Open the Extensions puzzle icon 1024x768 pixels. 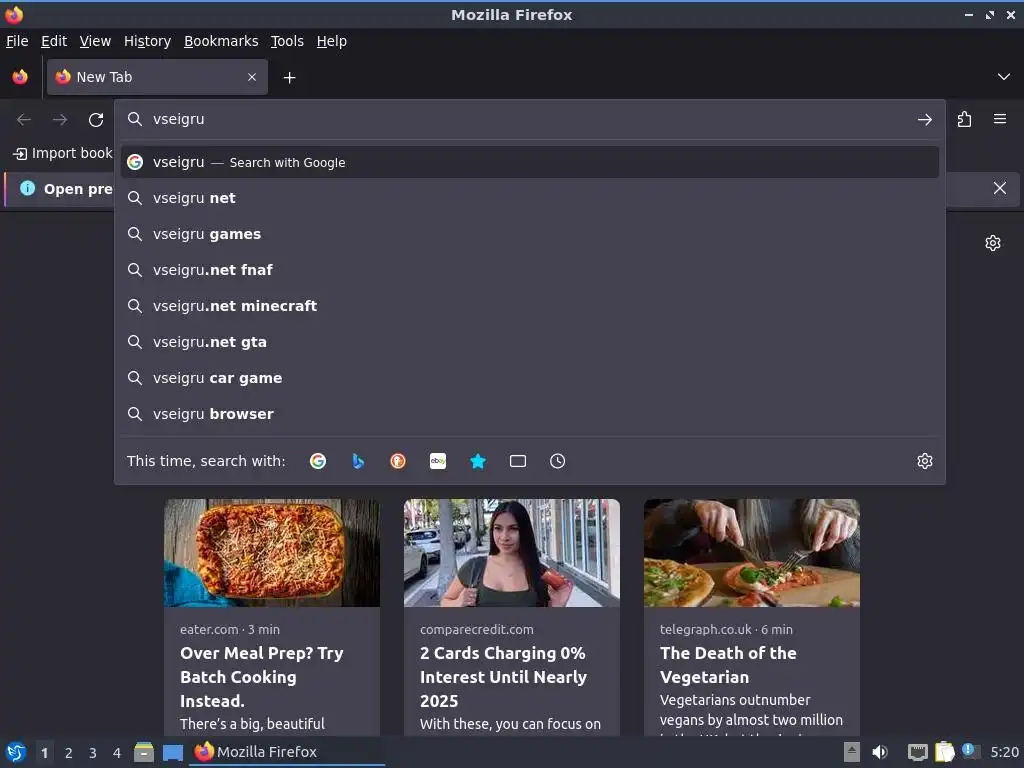[x=965, y=119]
